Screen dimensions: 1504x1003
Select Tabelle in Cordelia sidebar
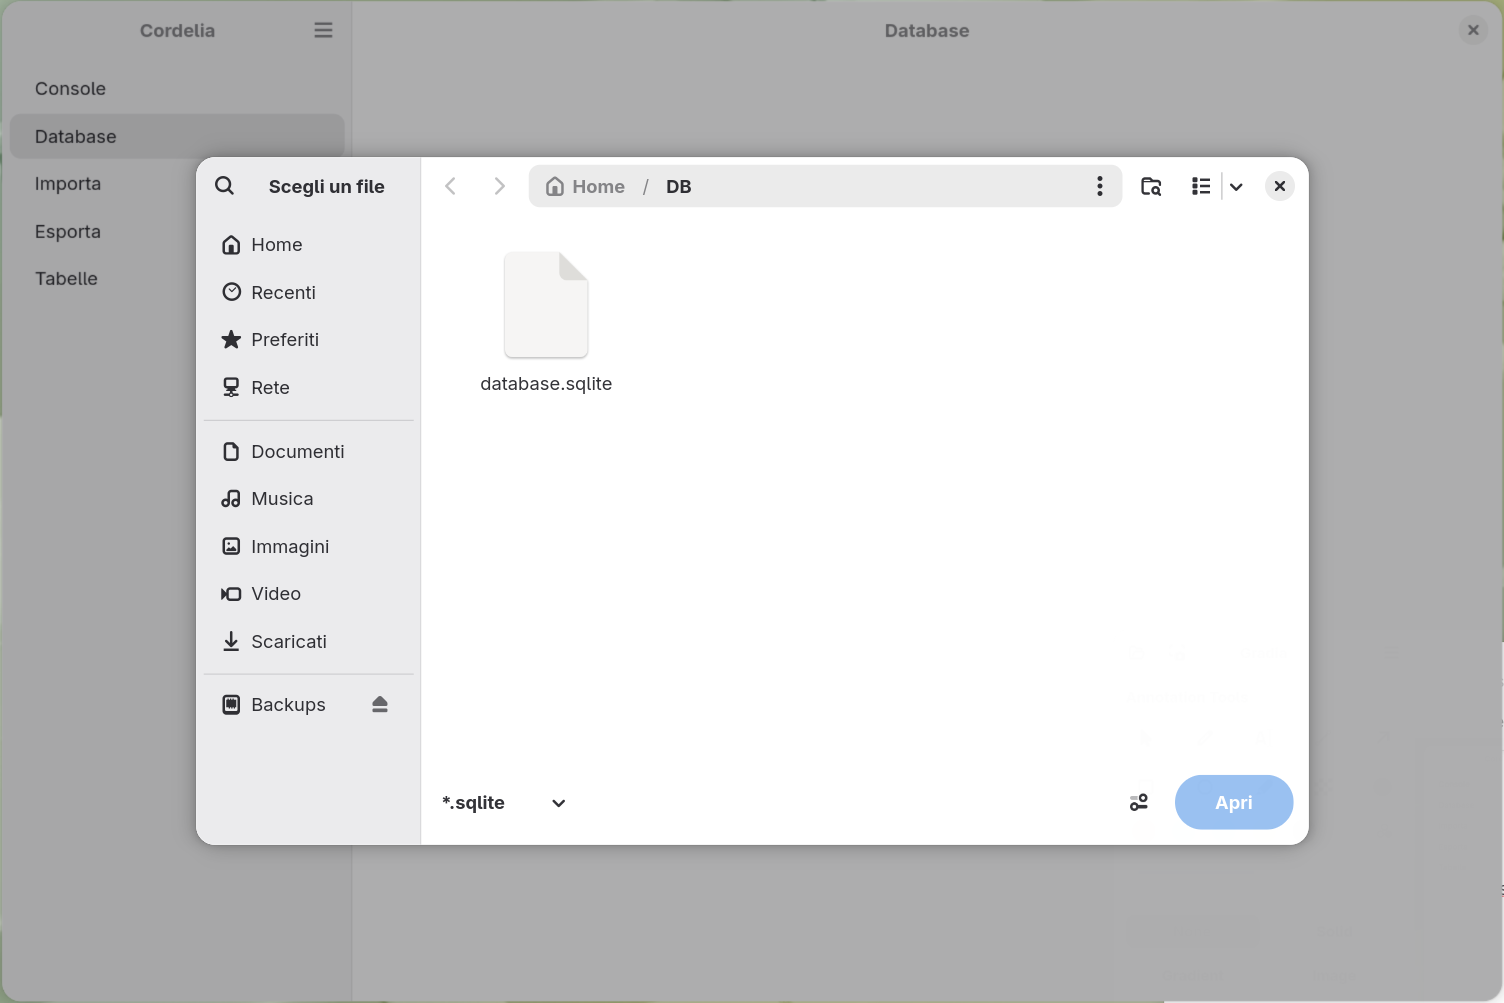pos(177,279)
